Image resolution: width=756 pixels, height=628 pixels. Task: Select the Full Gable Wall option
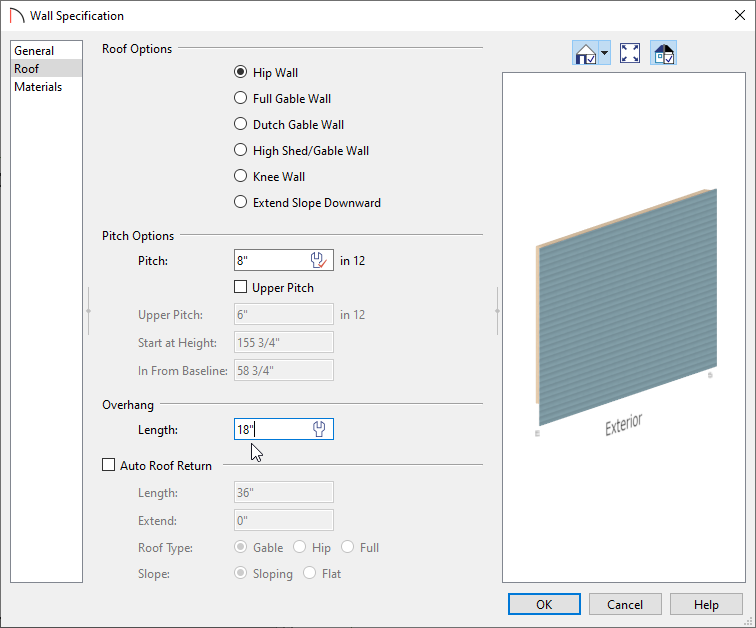point(240,98)
